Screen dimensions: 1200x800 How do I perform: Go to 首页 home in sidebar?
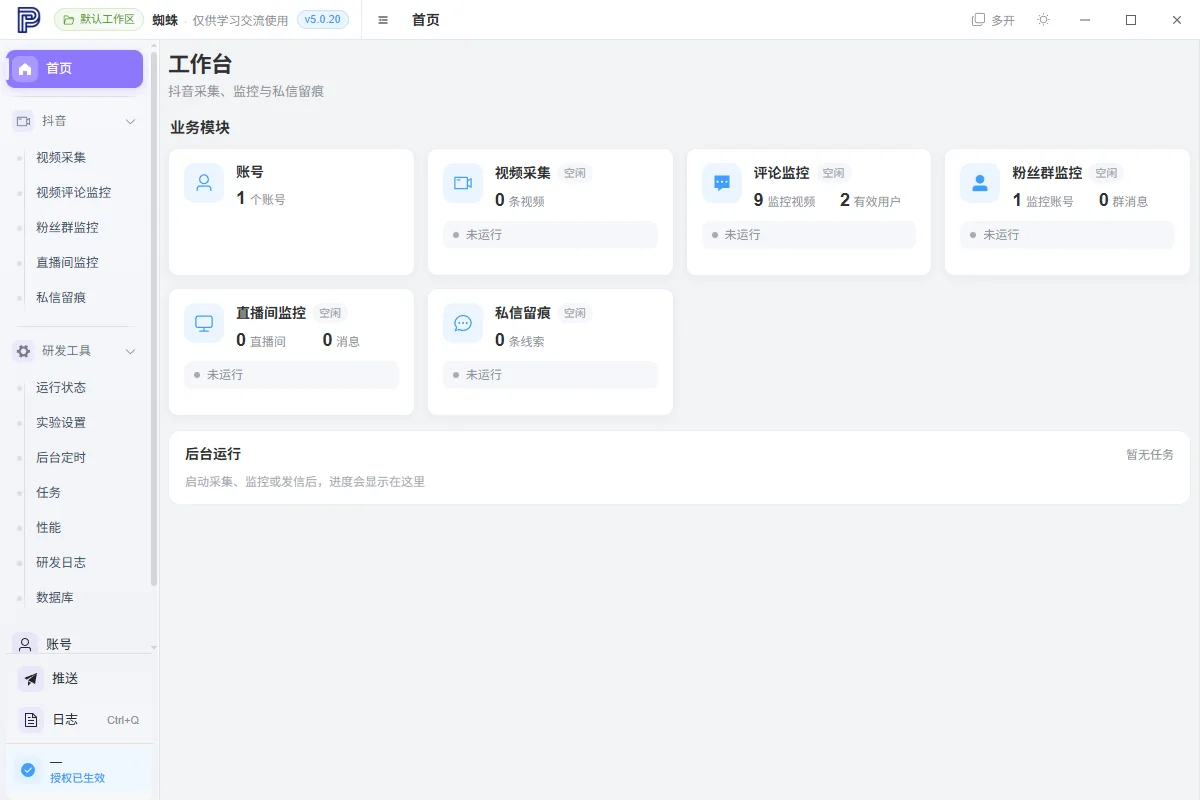click(x=75, y=69)
